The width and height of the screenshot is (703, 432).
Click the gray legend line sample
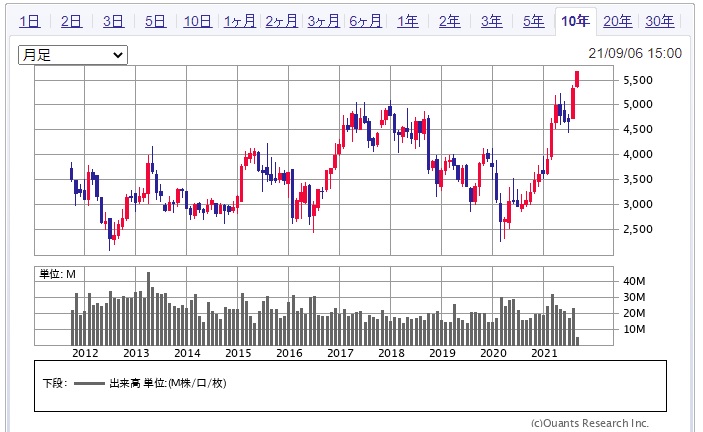point(89,384)
